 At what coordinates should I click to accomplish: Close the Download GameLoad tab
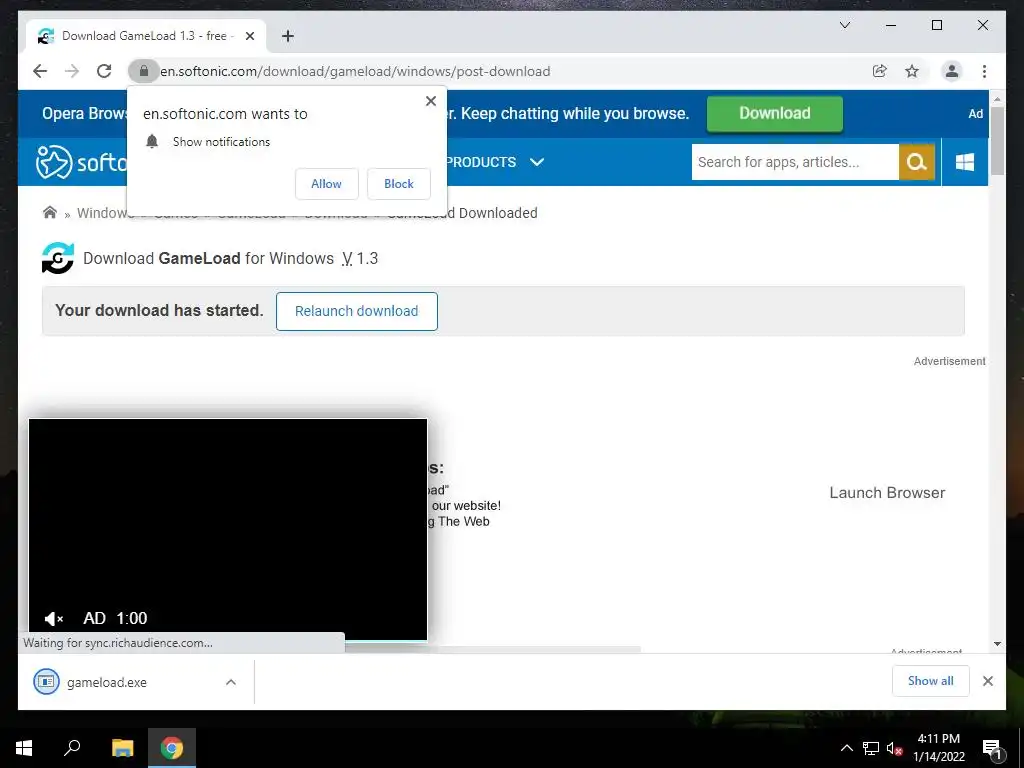pyautogui.click(x=249, y=36)
